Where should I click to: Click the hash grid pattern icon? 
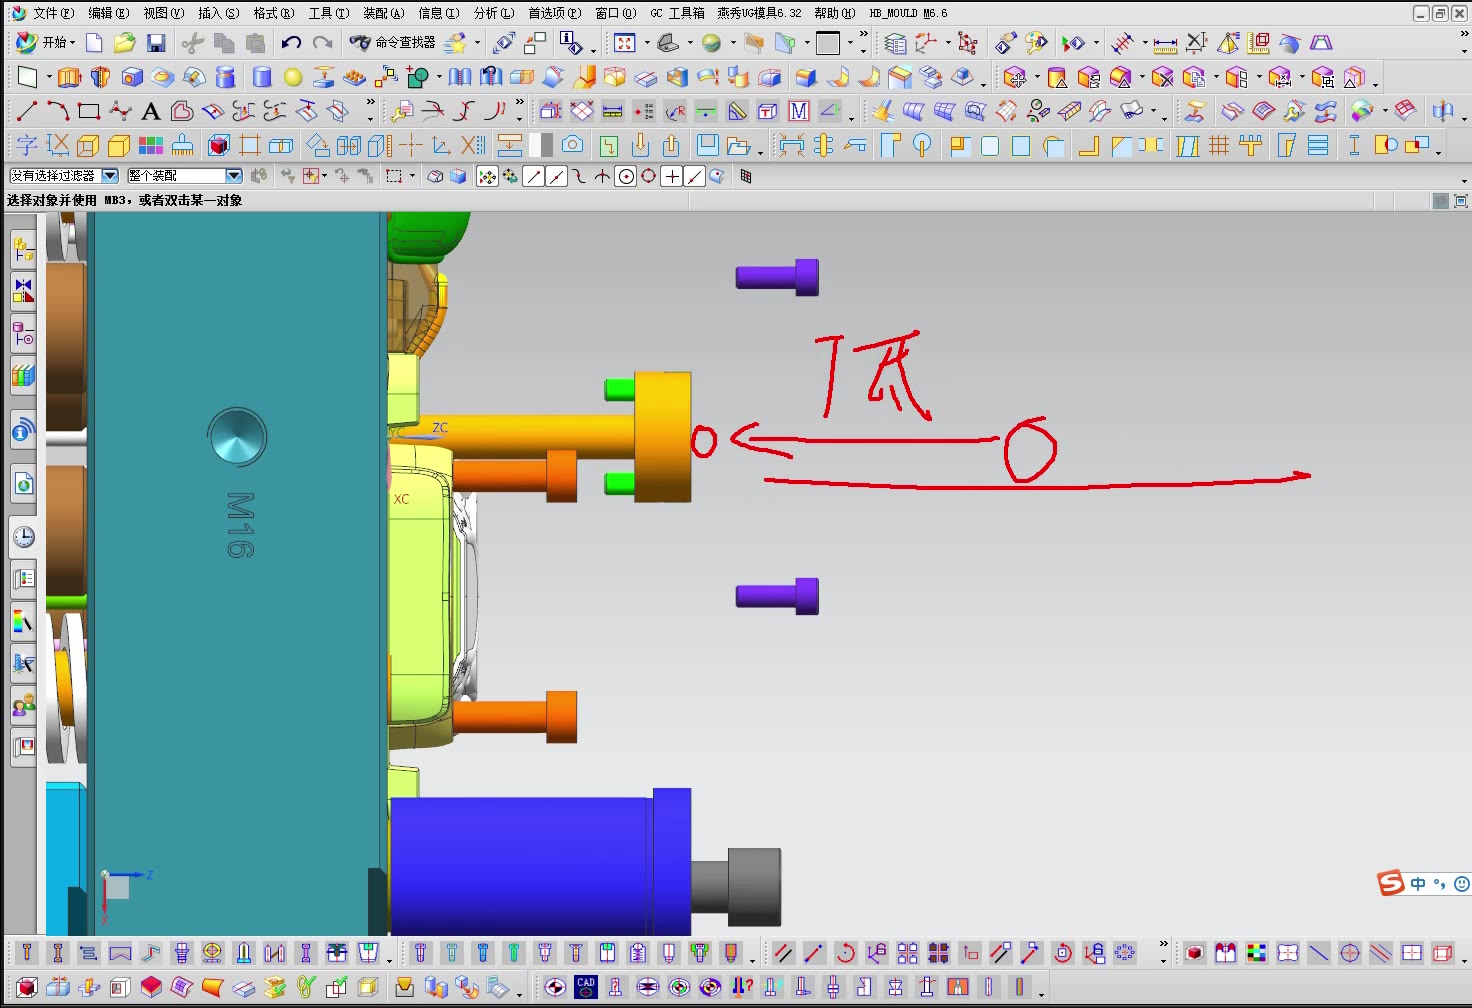(1219, 145)
